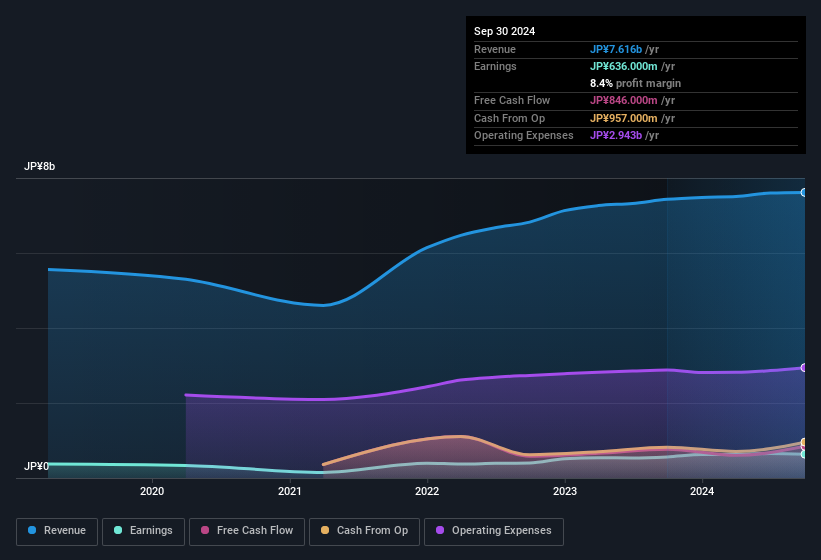Click the Earnings label in the tooltip

(495, 66)
